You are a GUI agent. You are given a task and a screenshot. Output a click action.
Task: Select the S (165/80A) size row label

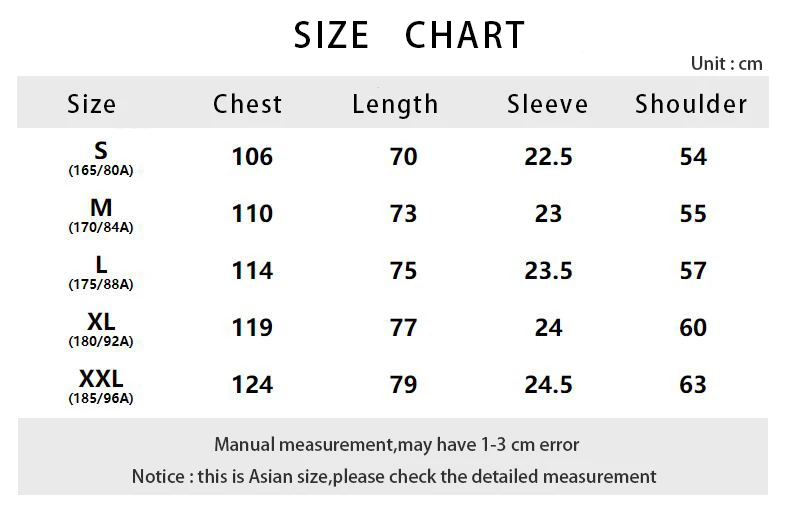pyautogui.click(x=101, y=159)
